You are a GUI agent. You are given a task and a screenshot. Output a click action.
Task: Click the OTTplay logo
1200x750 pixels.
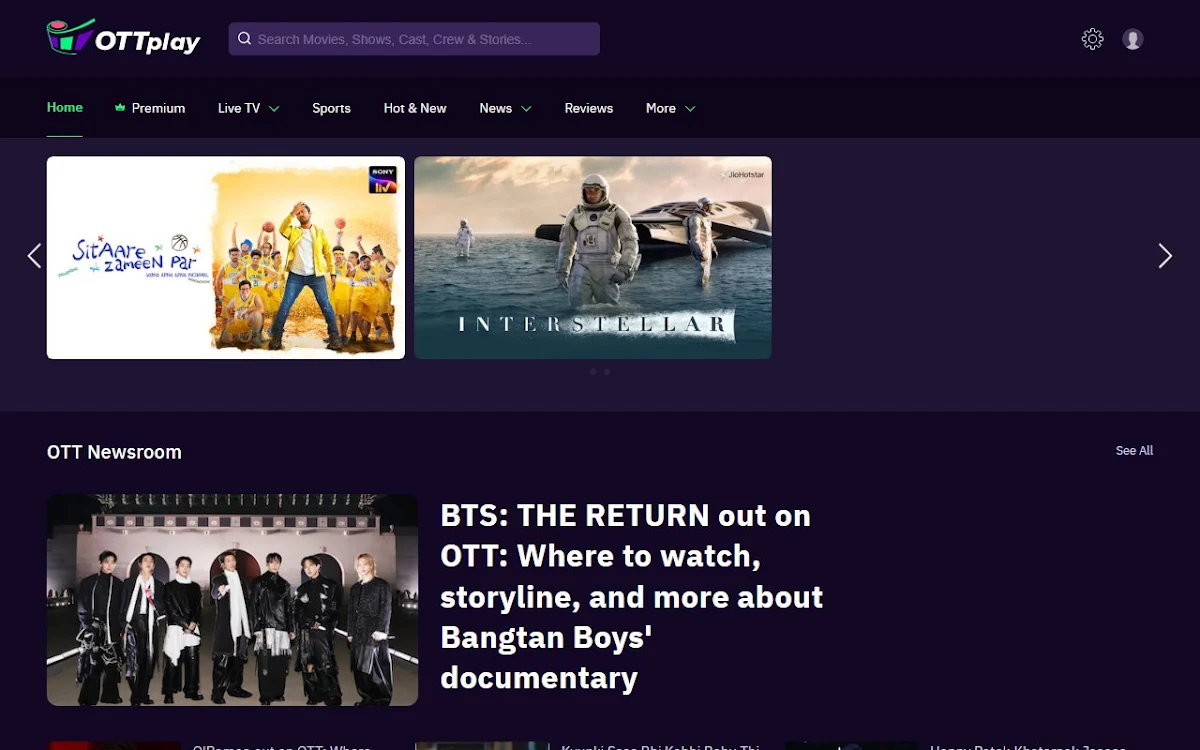(123, 38)
